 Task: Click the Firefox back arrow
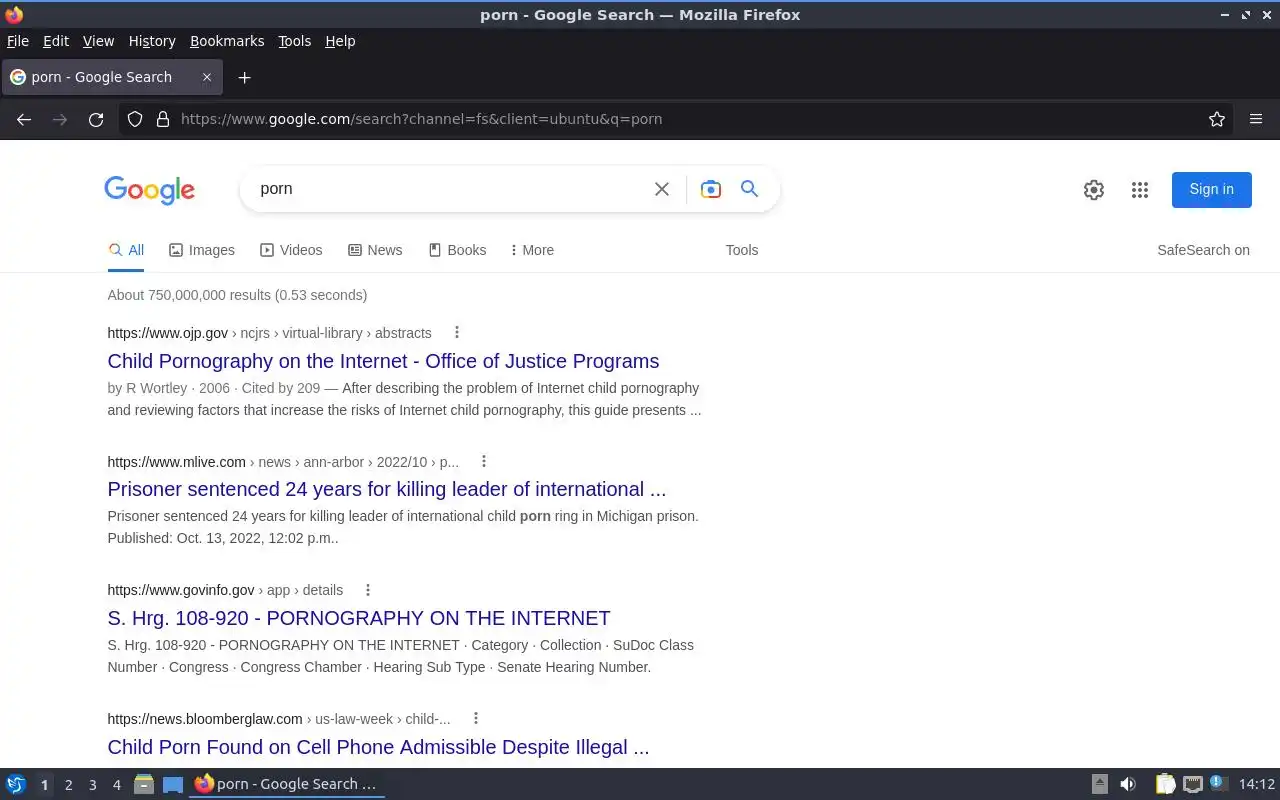[x=24, y=119]
